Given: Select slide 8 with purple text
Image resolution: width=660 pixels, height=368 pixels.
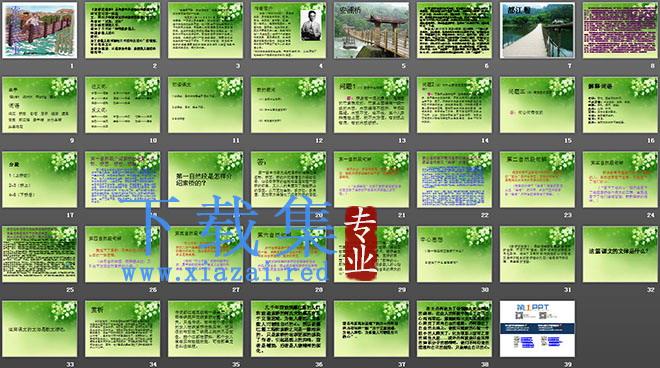Looking at the screenshot, I should pyautogui.click(x=620, y=30).
